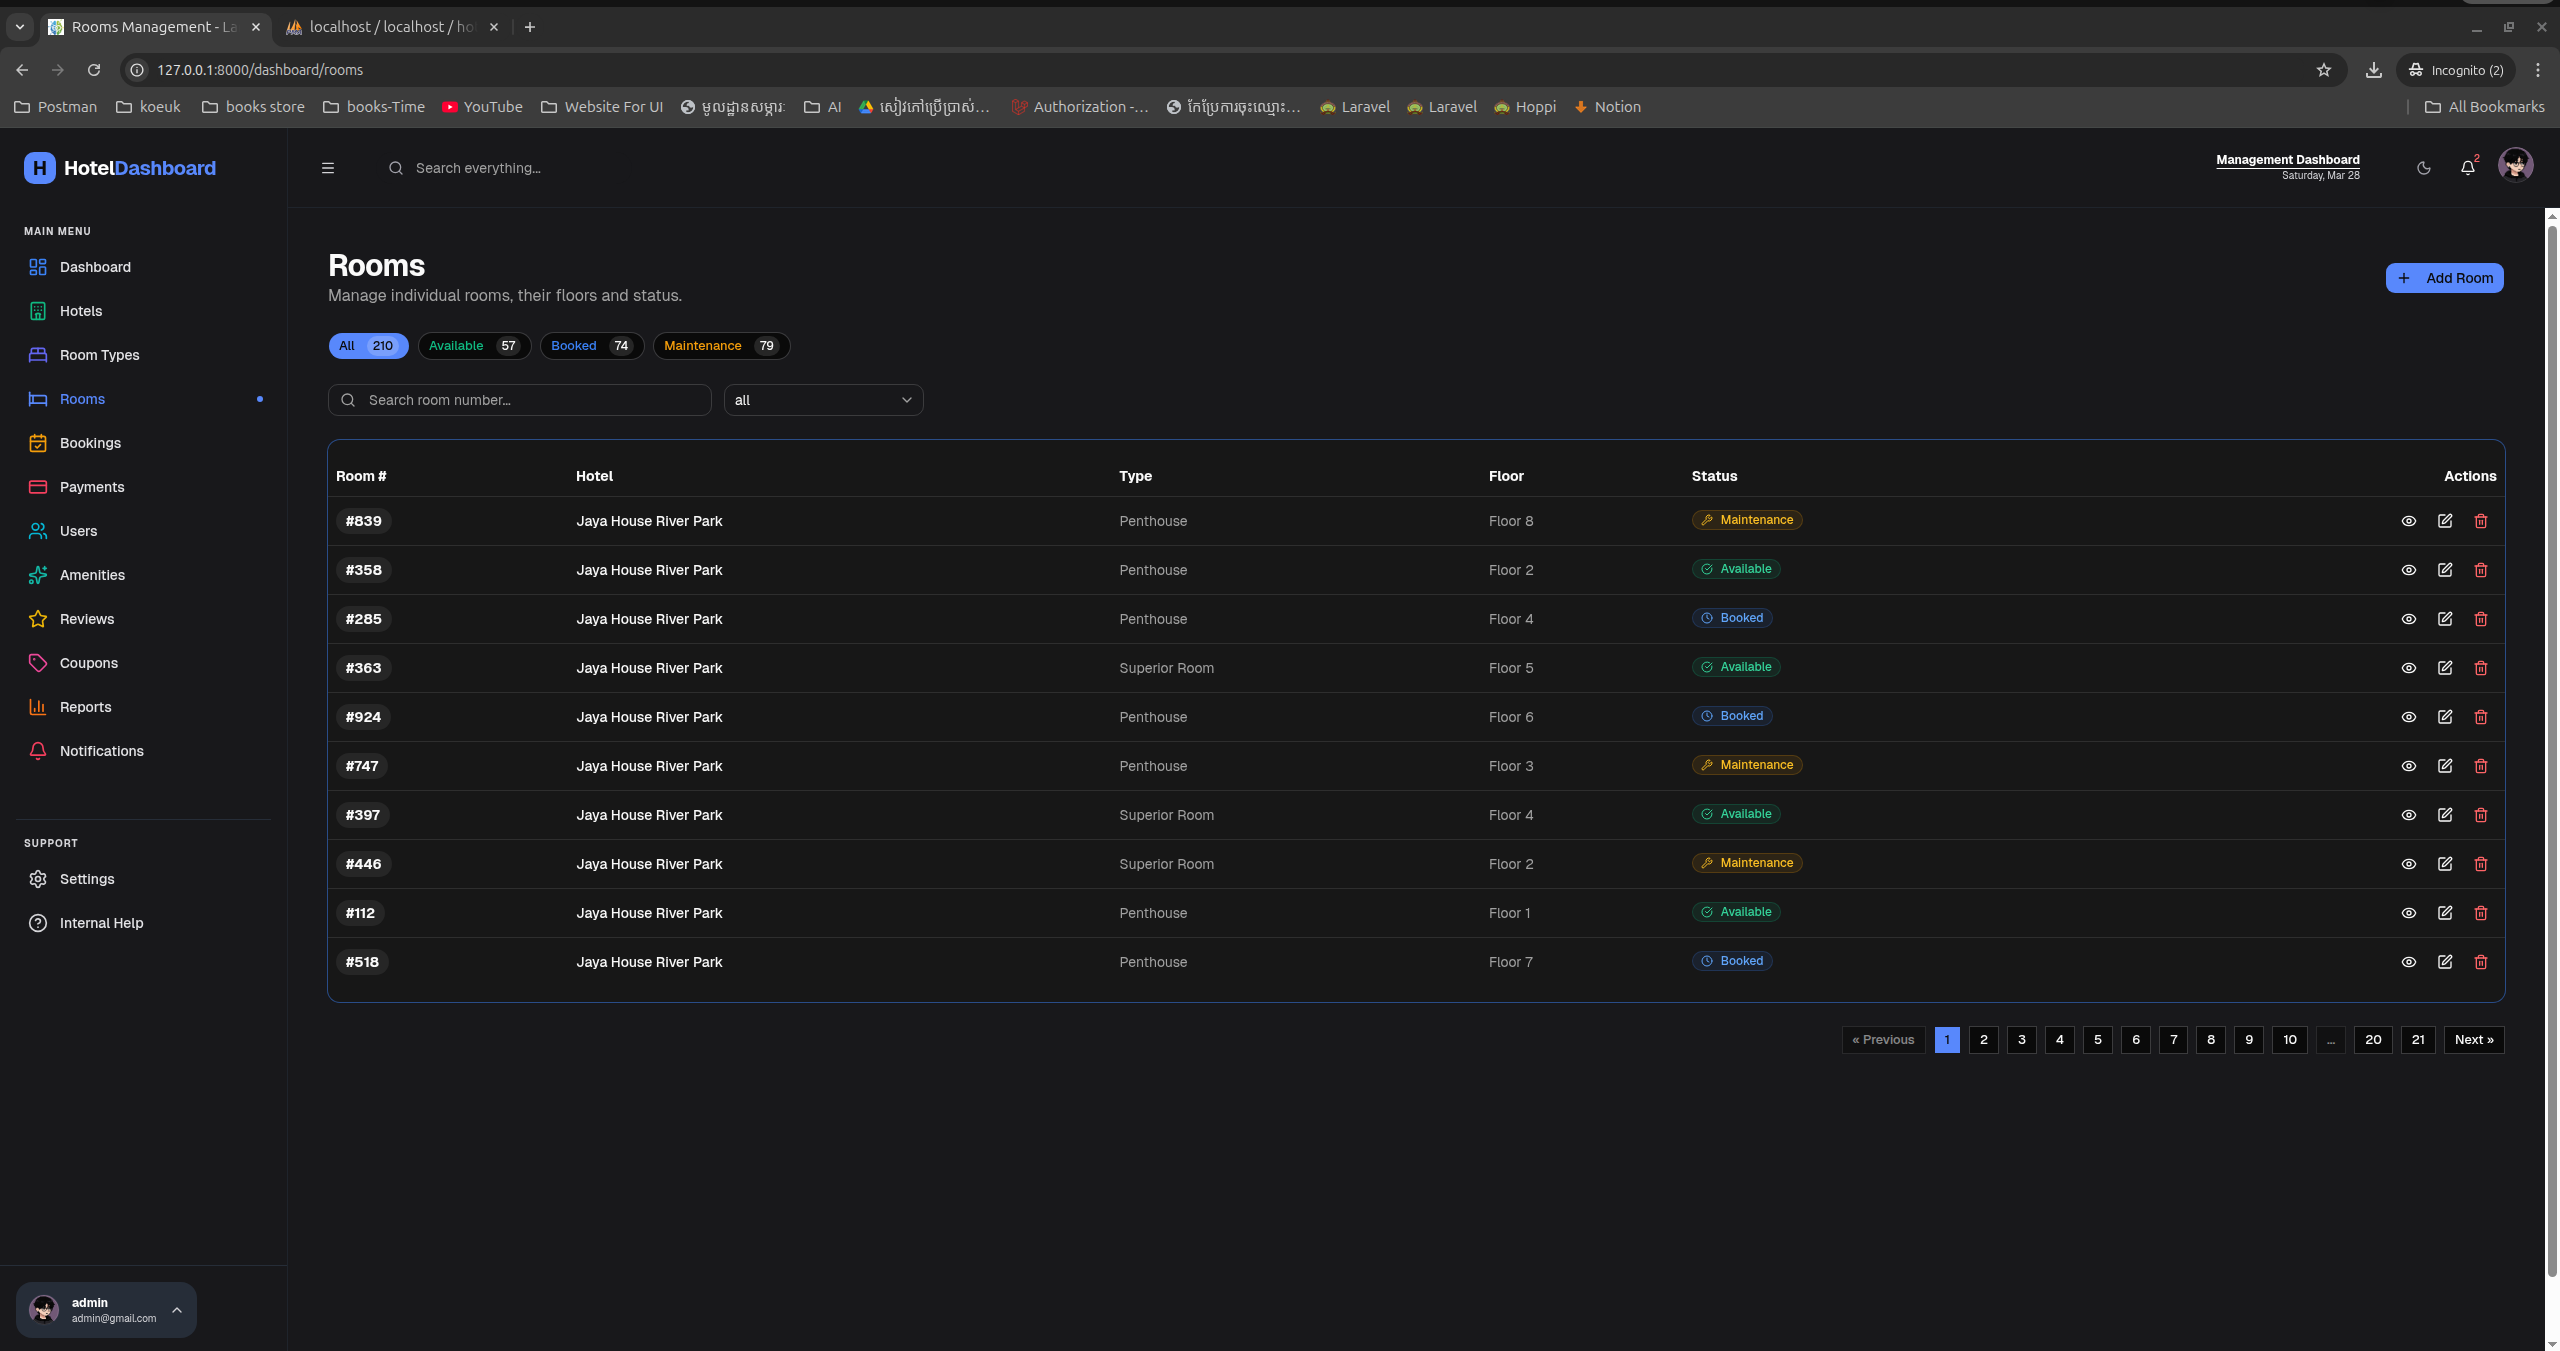View room #446 with eye icon
This screenshot has height=1351, width=2560.
click(x=2409, y=864)
